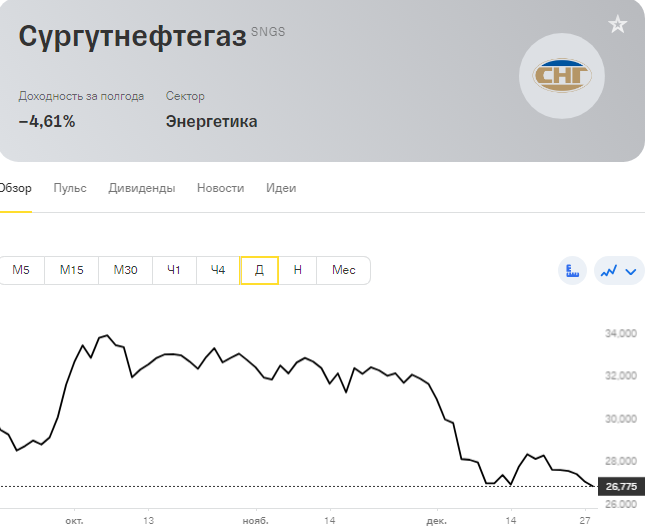Click the Энергетика sector value
This screenshot has width=646, height=530.
pos(211,122)
